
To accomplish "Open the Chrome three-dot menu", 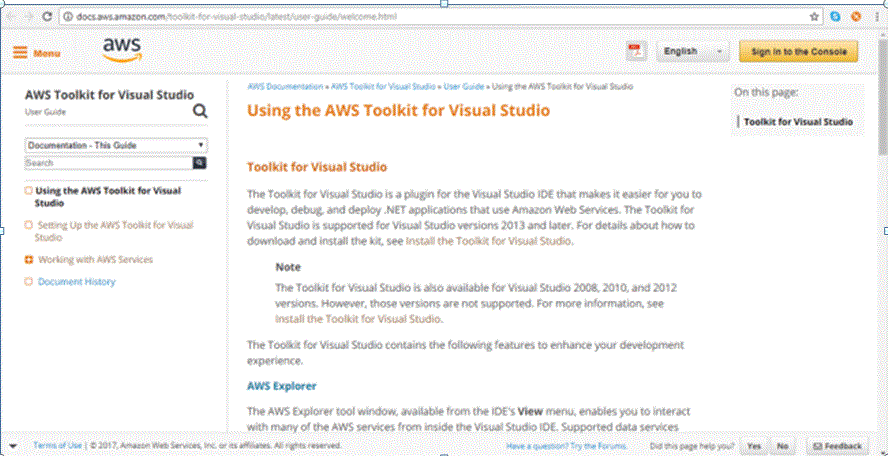I will [876, 16].
